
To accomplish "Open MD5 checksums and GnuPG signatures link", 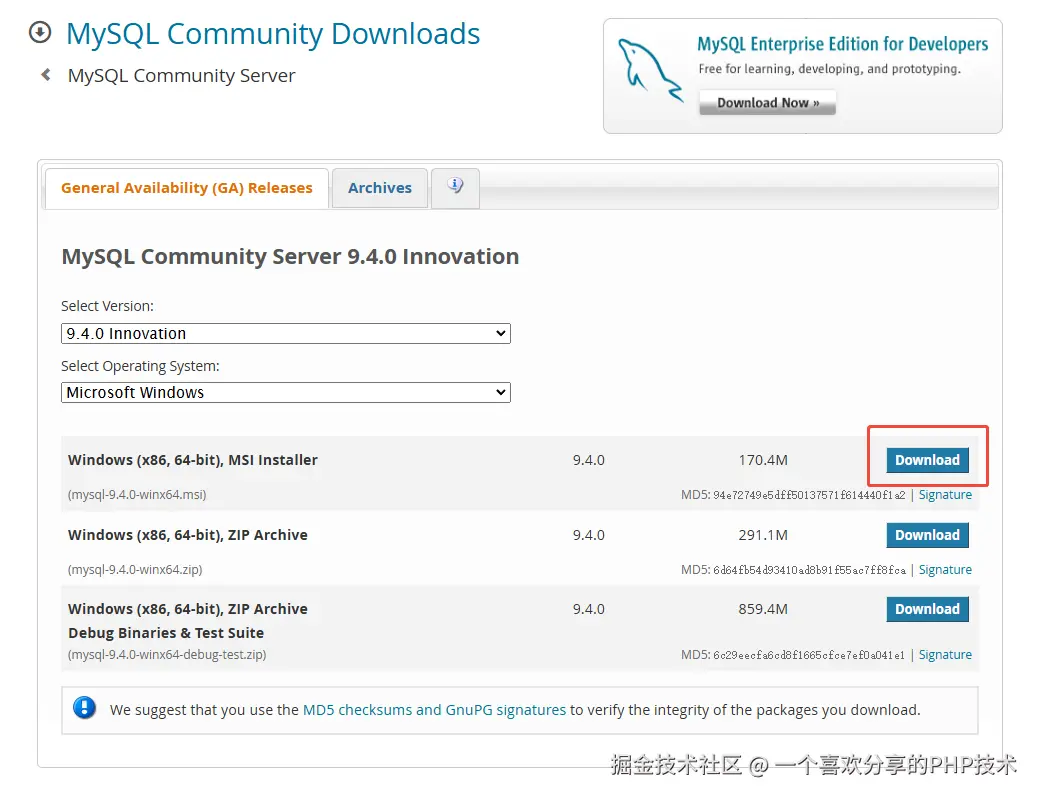I will pyautogui.click(x=434, y=710).
